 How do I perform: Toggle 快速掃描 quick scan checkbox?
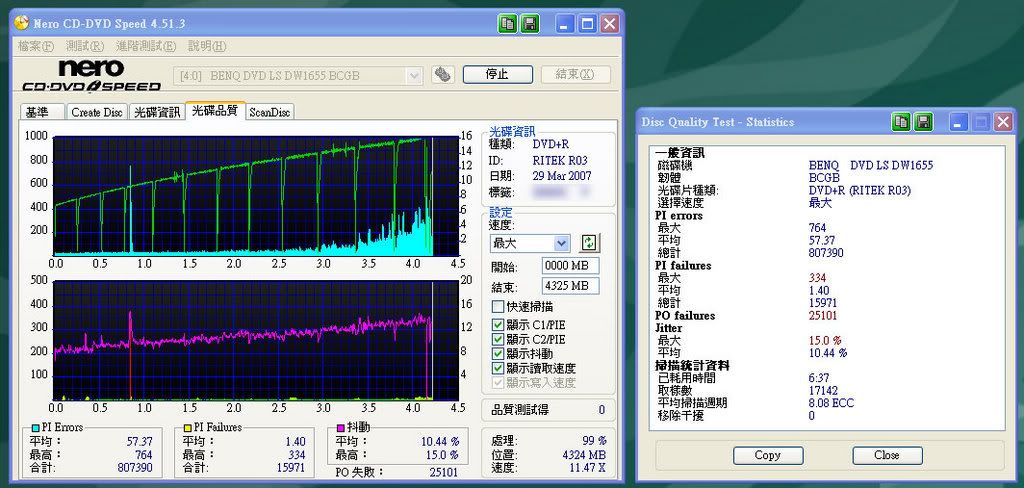(x=498, y=306)
